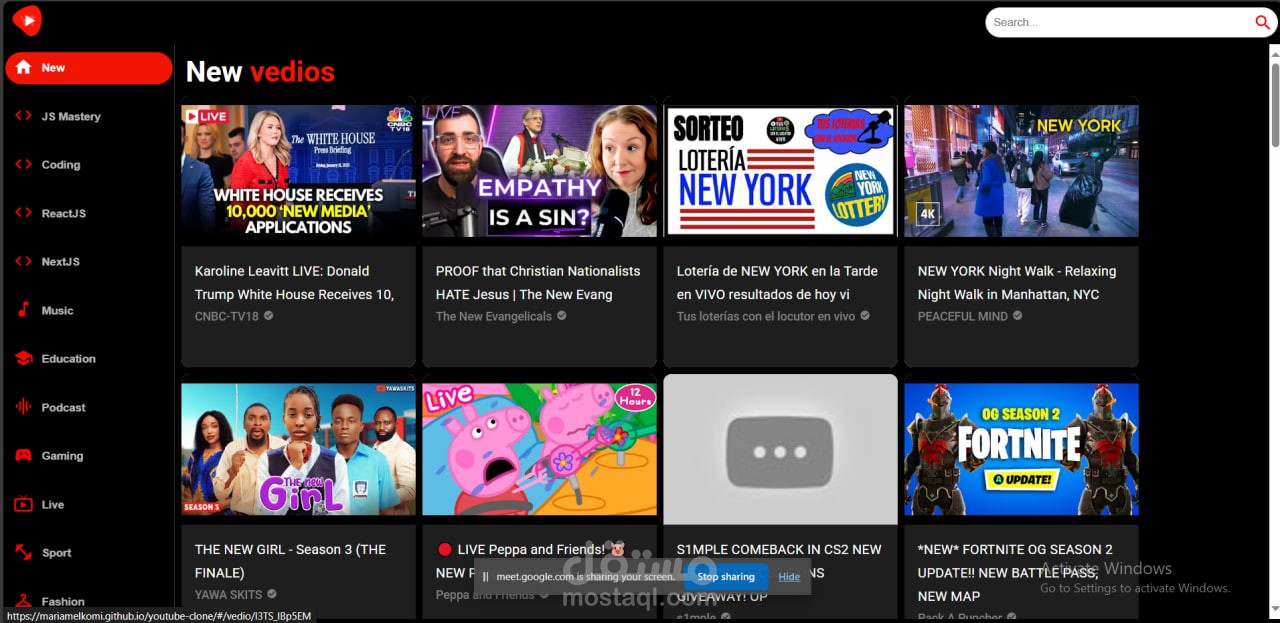Click verified badge next to PEACEFUL MIND
Screen dimensions: 1280x623
[1018, 316]
